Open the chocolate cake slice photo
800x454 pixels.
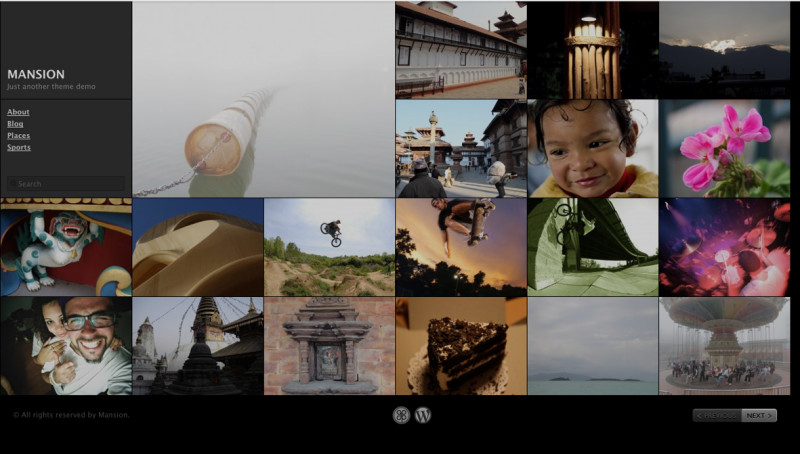tap(461, 346)
